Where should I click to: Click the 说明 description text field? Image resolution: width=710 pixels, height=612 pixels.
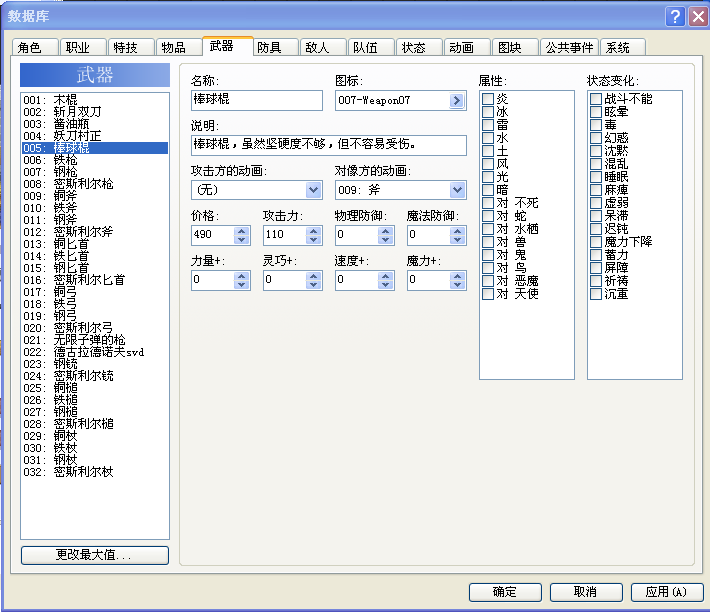[329, 145]
